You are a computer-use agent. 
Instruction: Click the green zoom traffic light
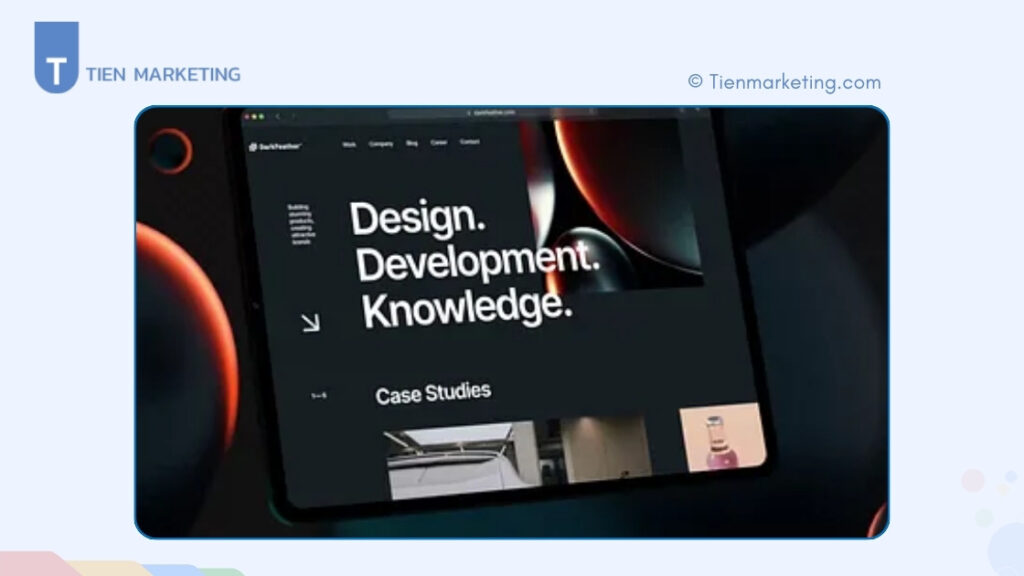pos(261,116)
